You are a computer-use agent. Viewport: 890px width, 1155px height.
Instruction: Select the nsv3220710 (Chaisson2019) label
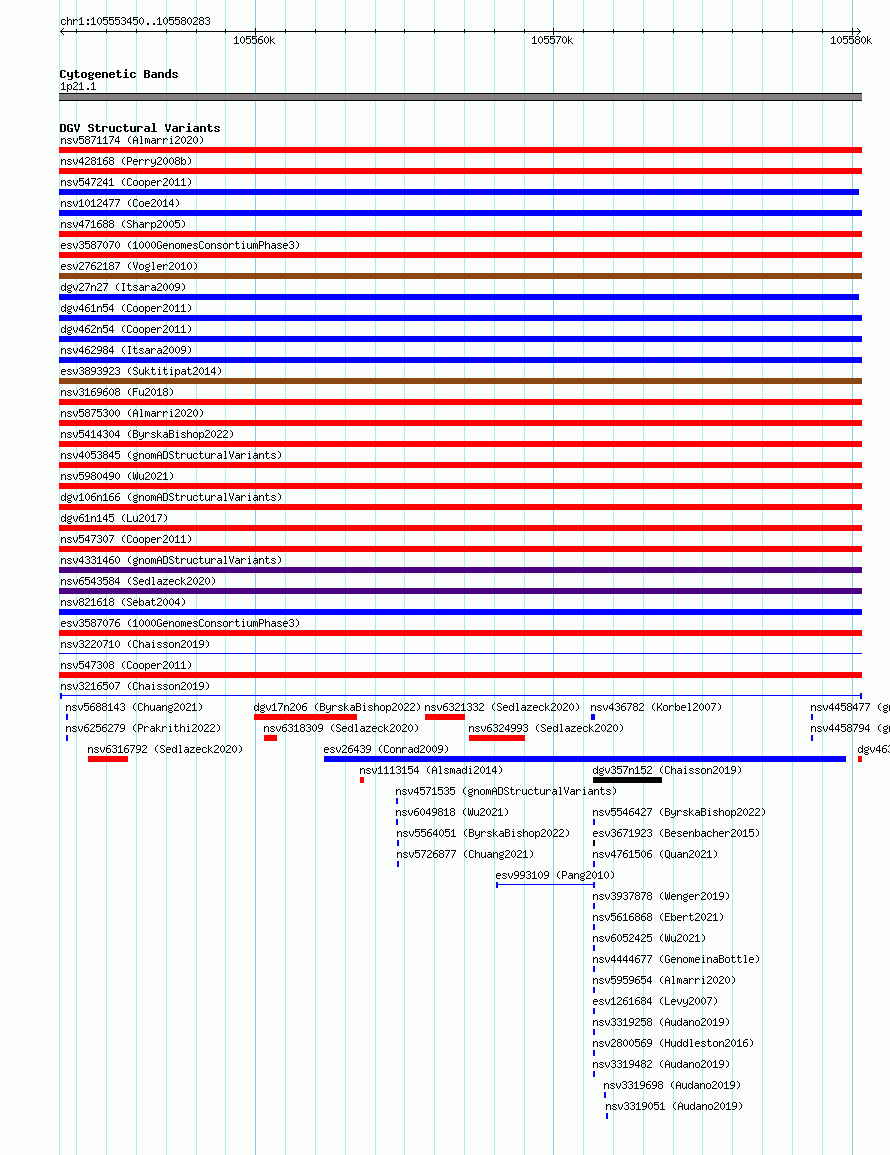tap(135, 644)
